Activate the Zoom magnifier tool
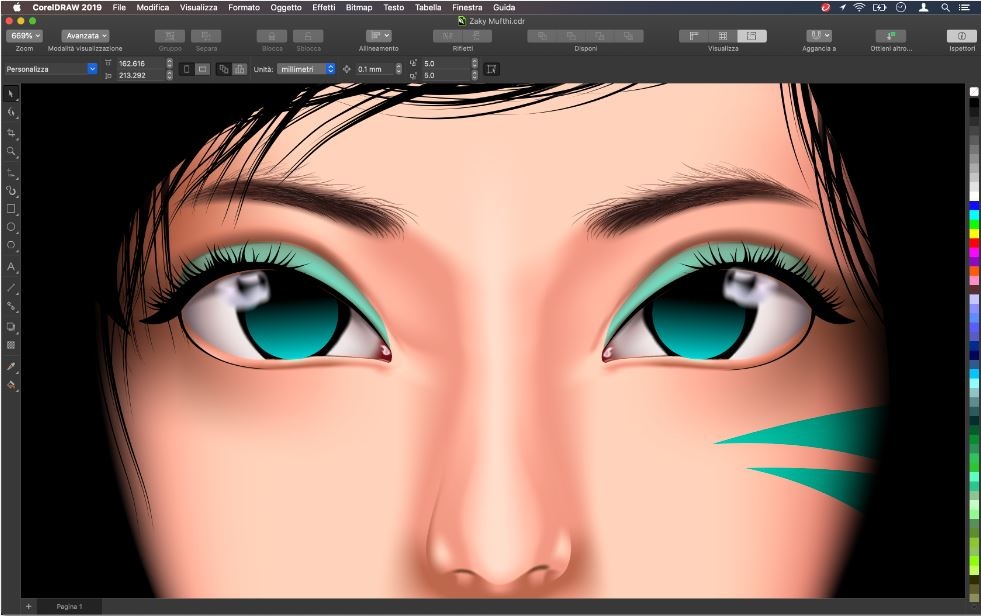 tap(11, 151)
